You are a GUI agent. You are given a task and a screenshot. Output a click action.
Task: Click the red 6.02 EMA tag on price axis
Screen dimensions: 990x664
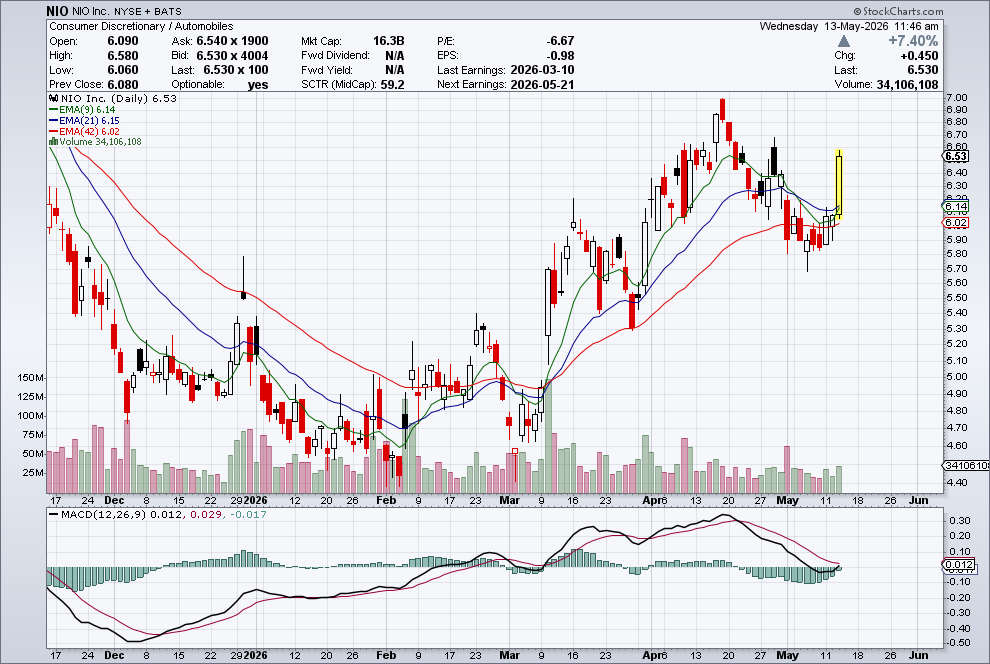(x=955, y=222)
